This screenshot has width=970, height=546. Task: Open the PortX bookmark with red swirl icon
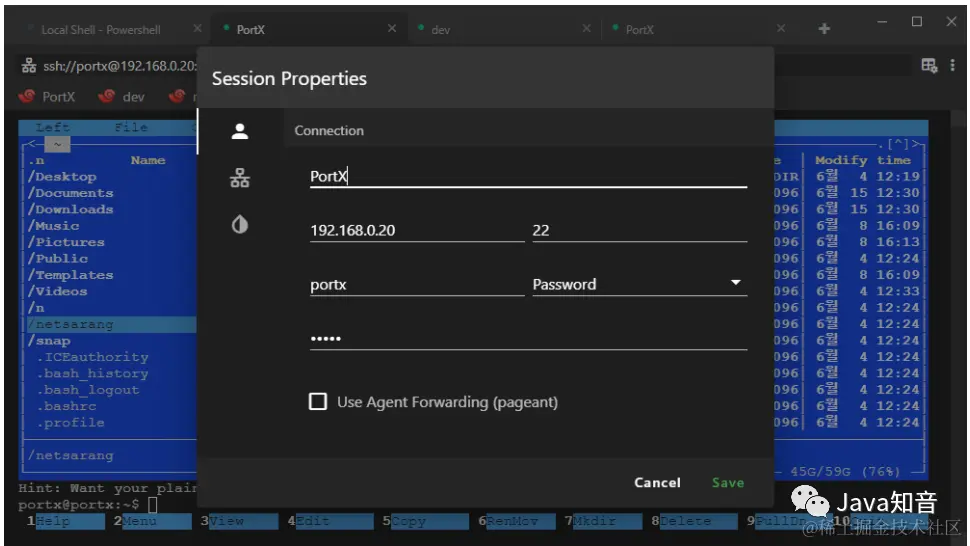click(47, 96)
